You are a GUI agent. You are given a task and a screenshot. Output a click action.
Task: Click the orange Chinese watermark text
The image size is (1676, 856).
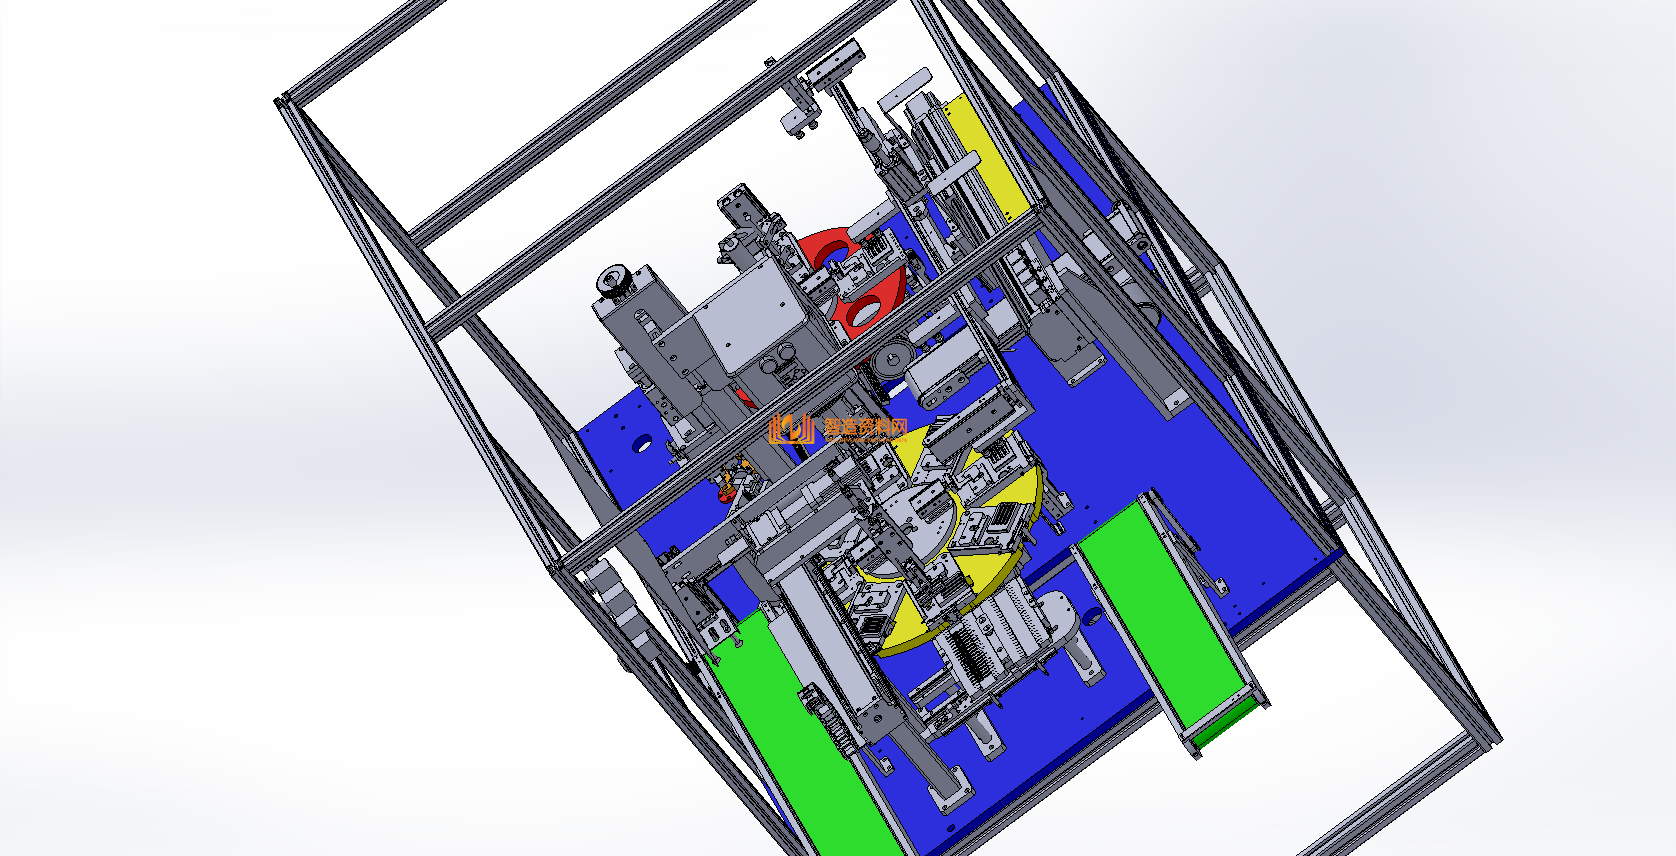(865, 429)
